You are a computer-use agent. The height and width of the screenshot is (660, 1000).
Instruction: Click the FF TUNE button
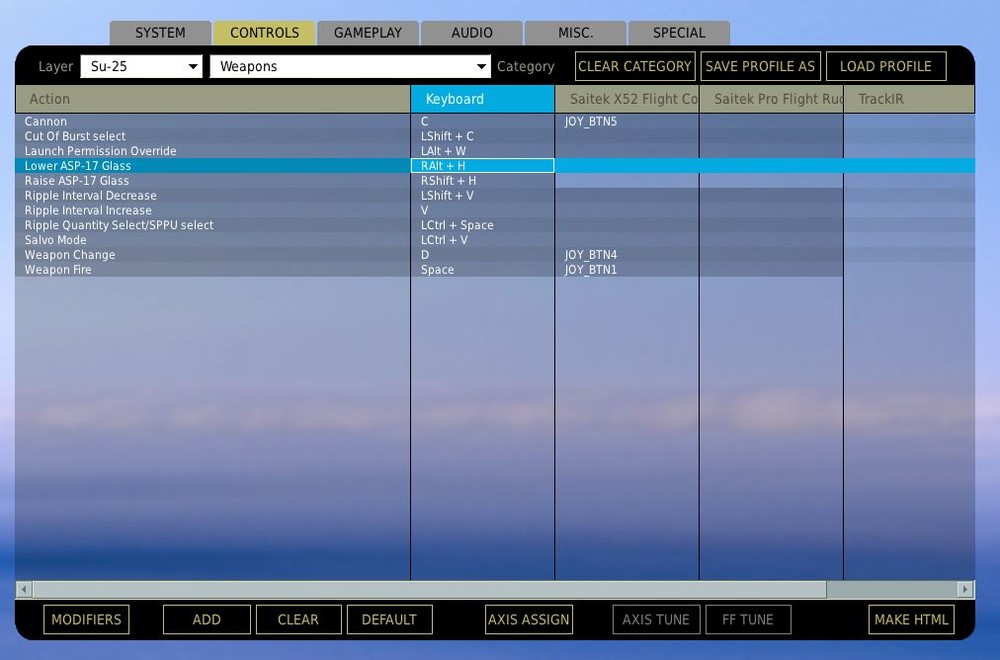click(x=748, y=619)
